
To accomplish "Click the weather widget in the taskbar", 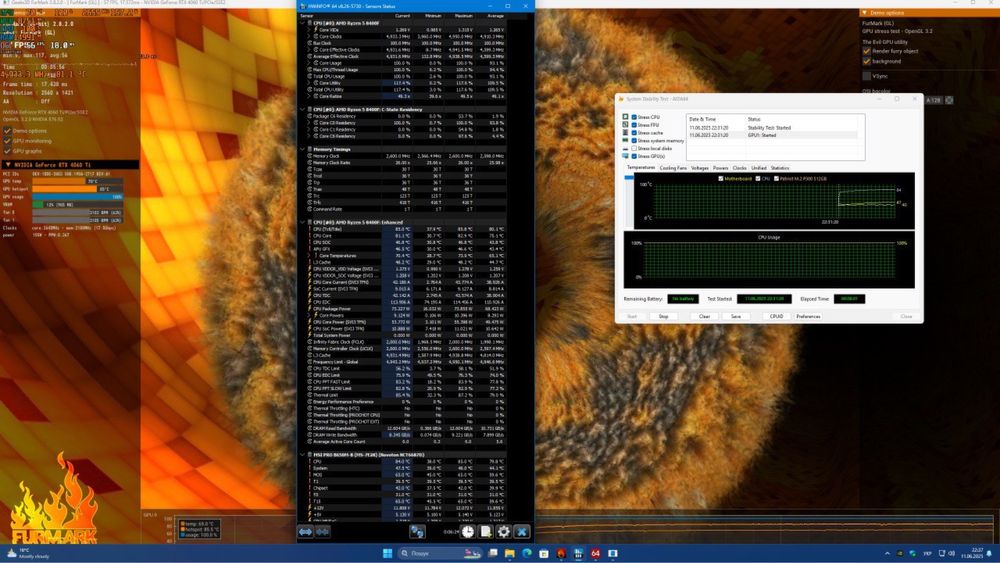I will pos(29,553).
